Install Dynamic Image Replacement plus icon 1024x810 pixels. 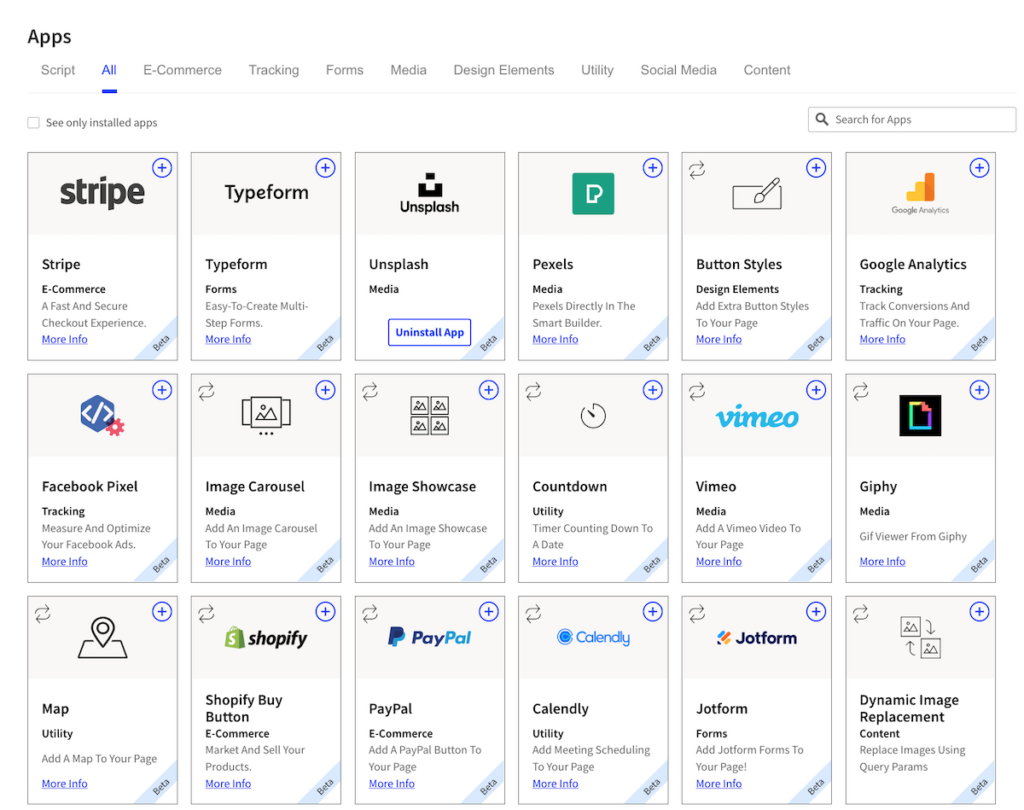(x=979, y=612)
